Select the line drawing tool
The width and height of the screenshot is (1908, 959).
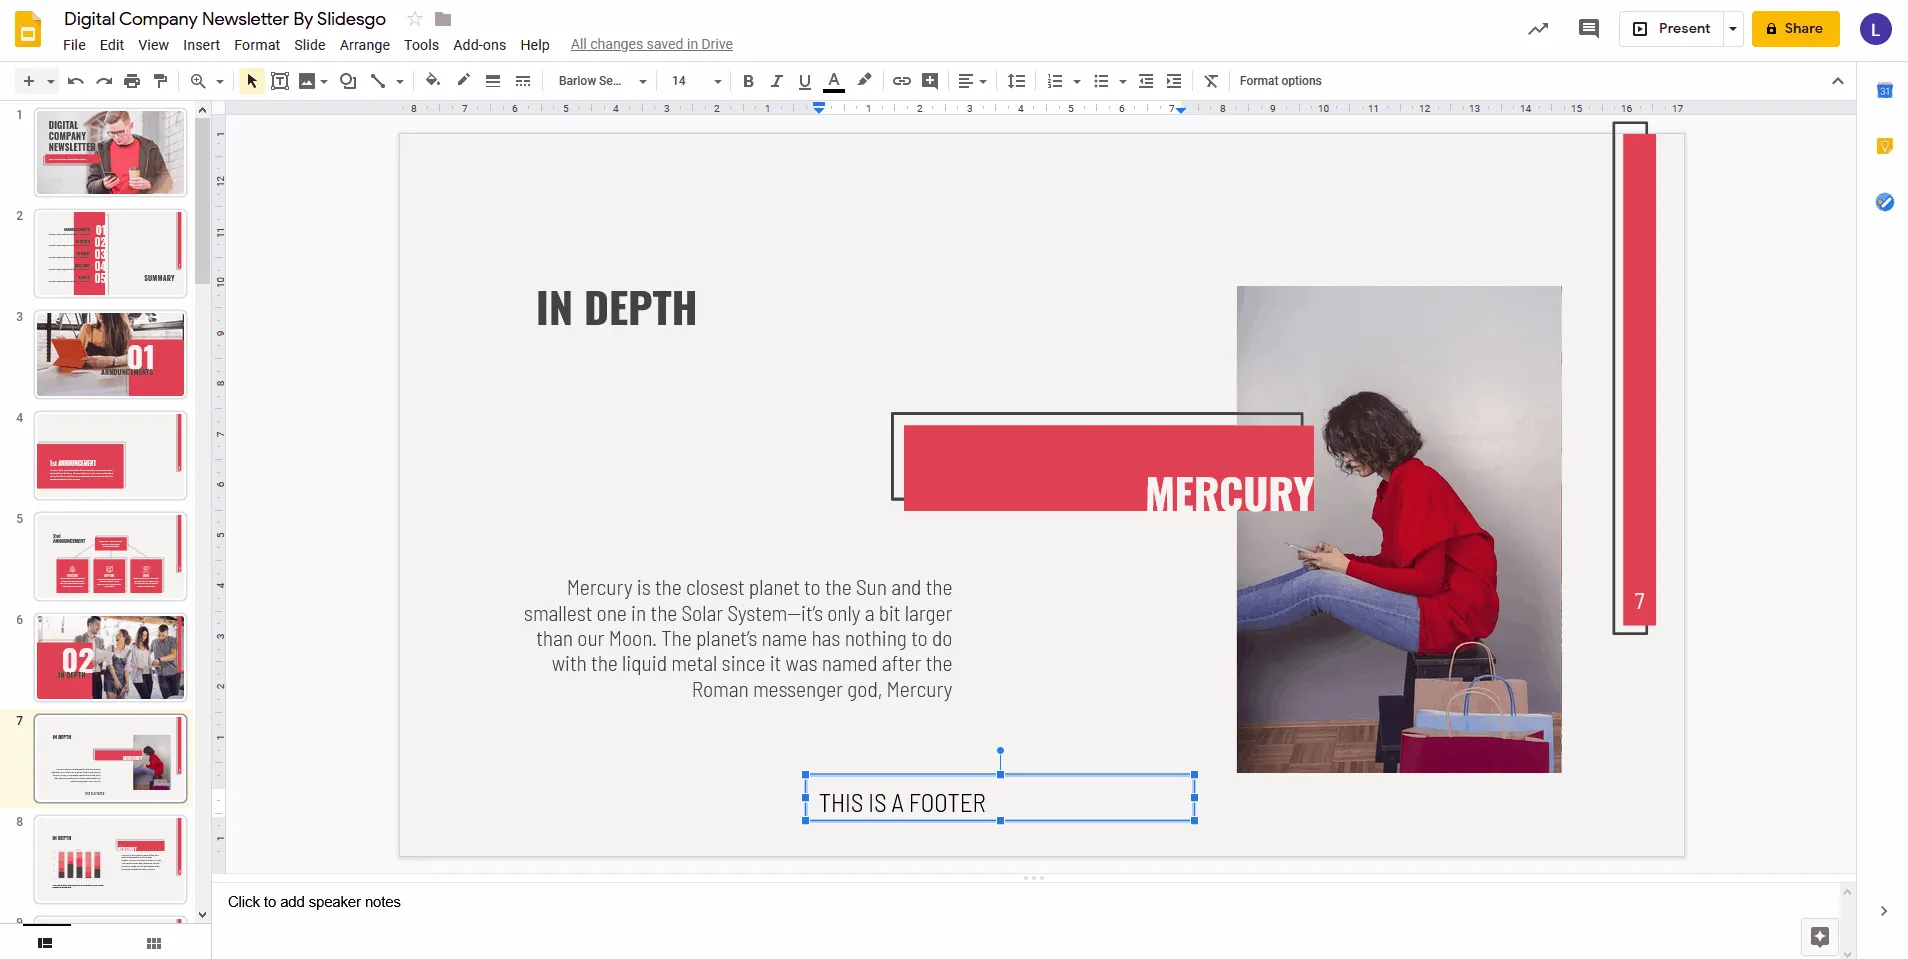coord(378,81)
